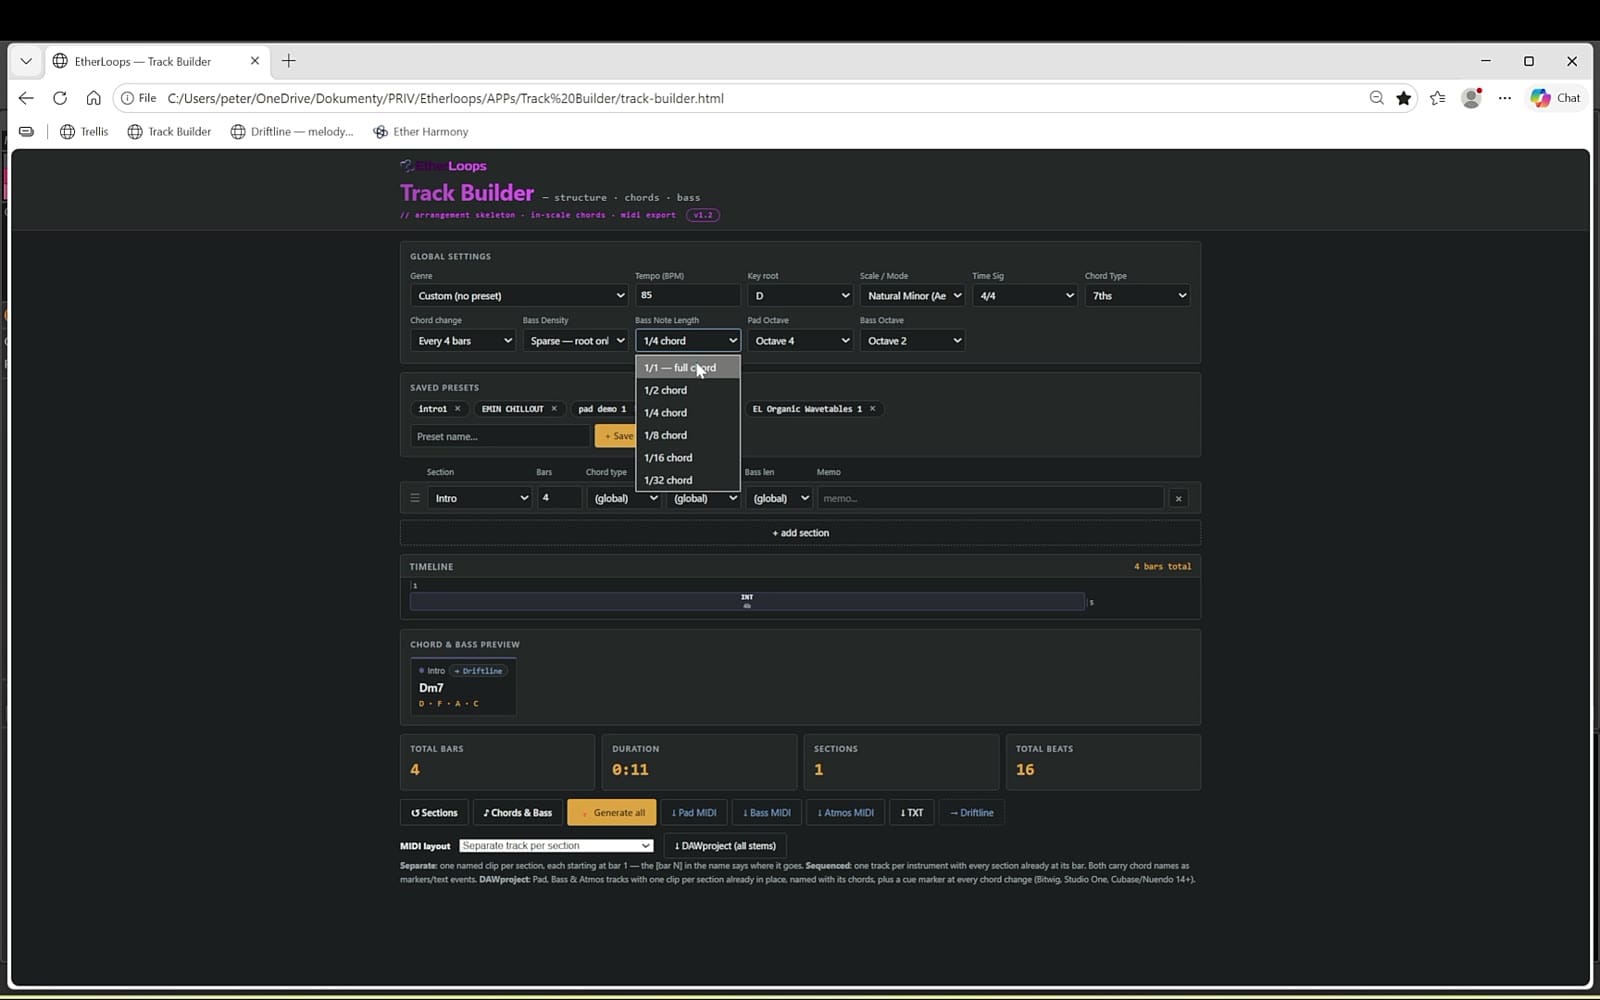Select the 1/8 chord option
This screenshot has height=1000, width=1600.
(688, 436)
